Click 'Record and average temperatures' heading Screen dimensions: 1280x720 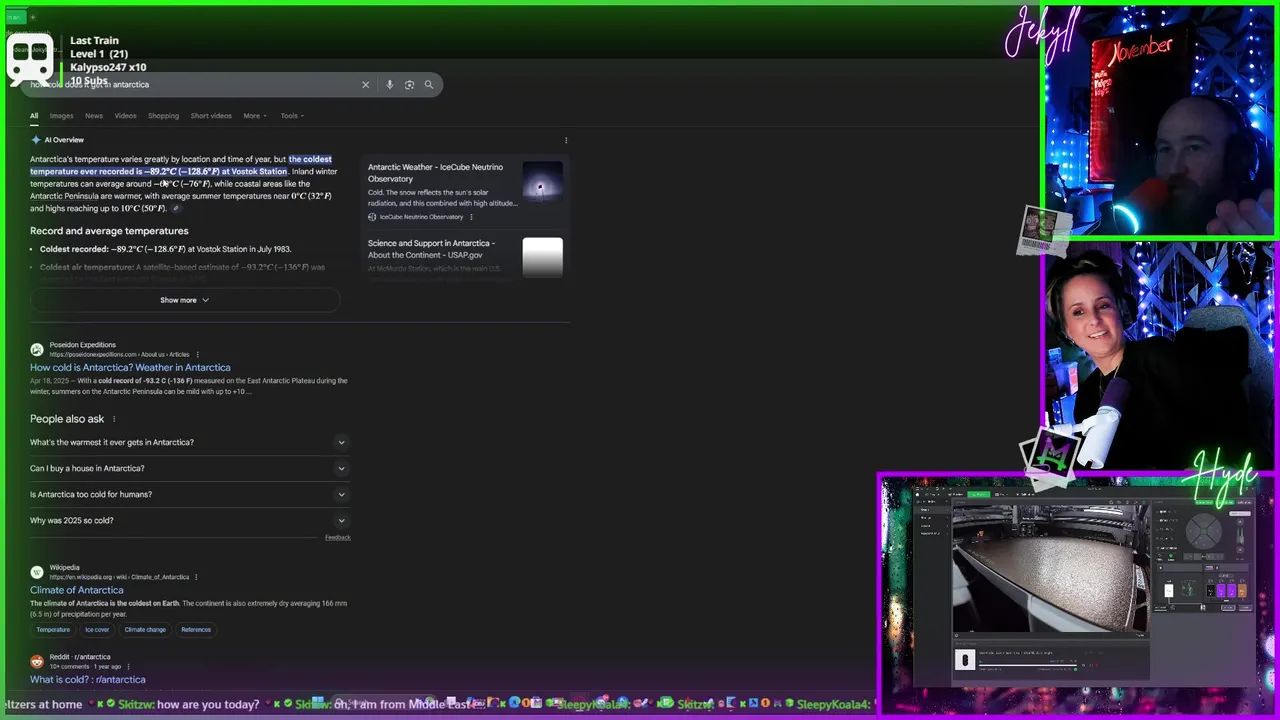(109, 231)
